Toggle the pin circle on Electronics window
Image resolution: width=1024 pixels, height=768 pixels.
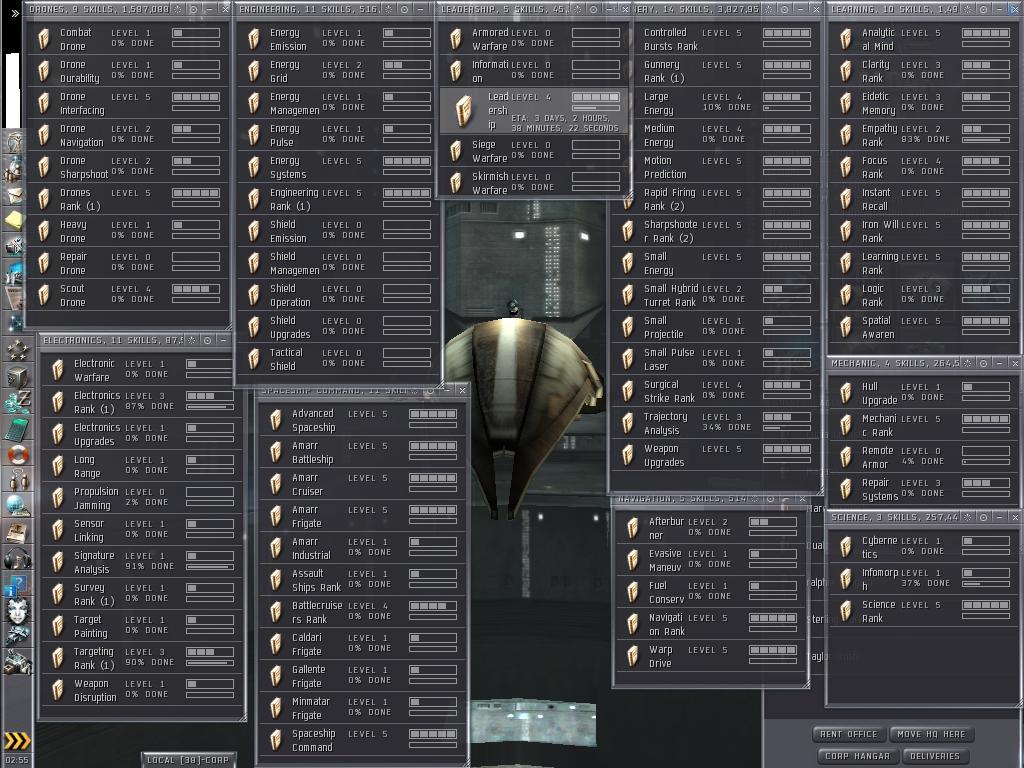(x=207, y=340)
